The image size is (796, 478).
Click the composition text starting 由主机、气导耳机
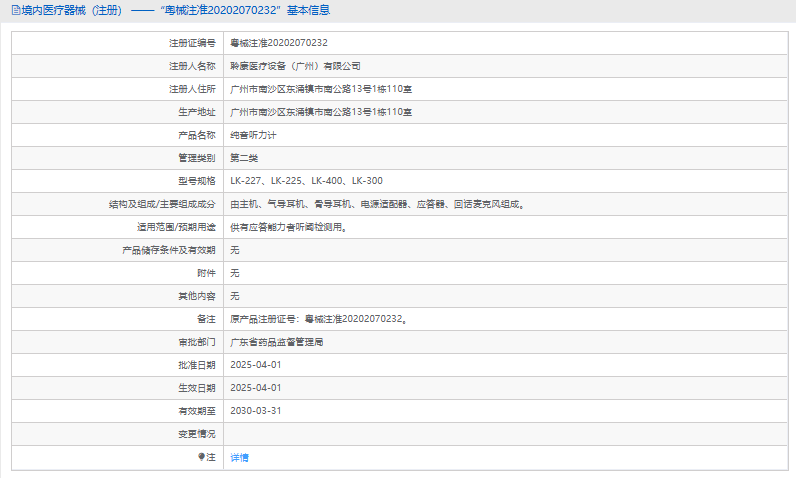point(377,204)
